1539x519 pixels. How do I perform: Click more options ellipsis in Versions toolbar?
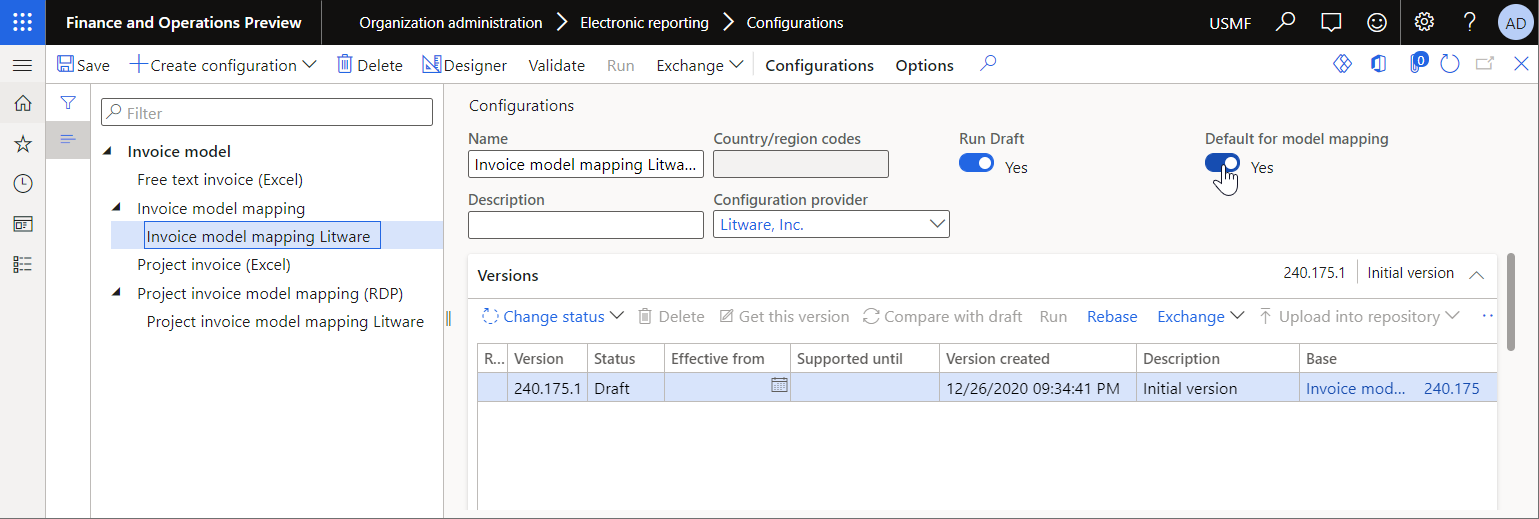coord(1487,316)
